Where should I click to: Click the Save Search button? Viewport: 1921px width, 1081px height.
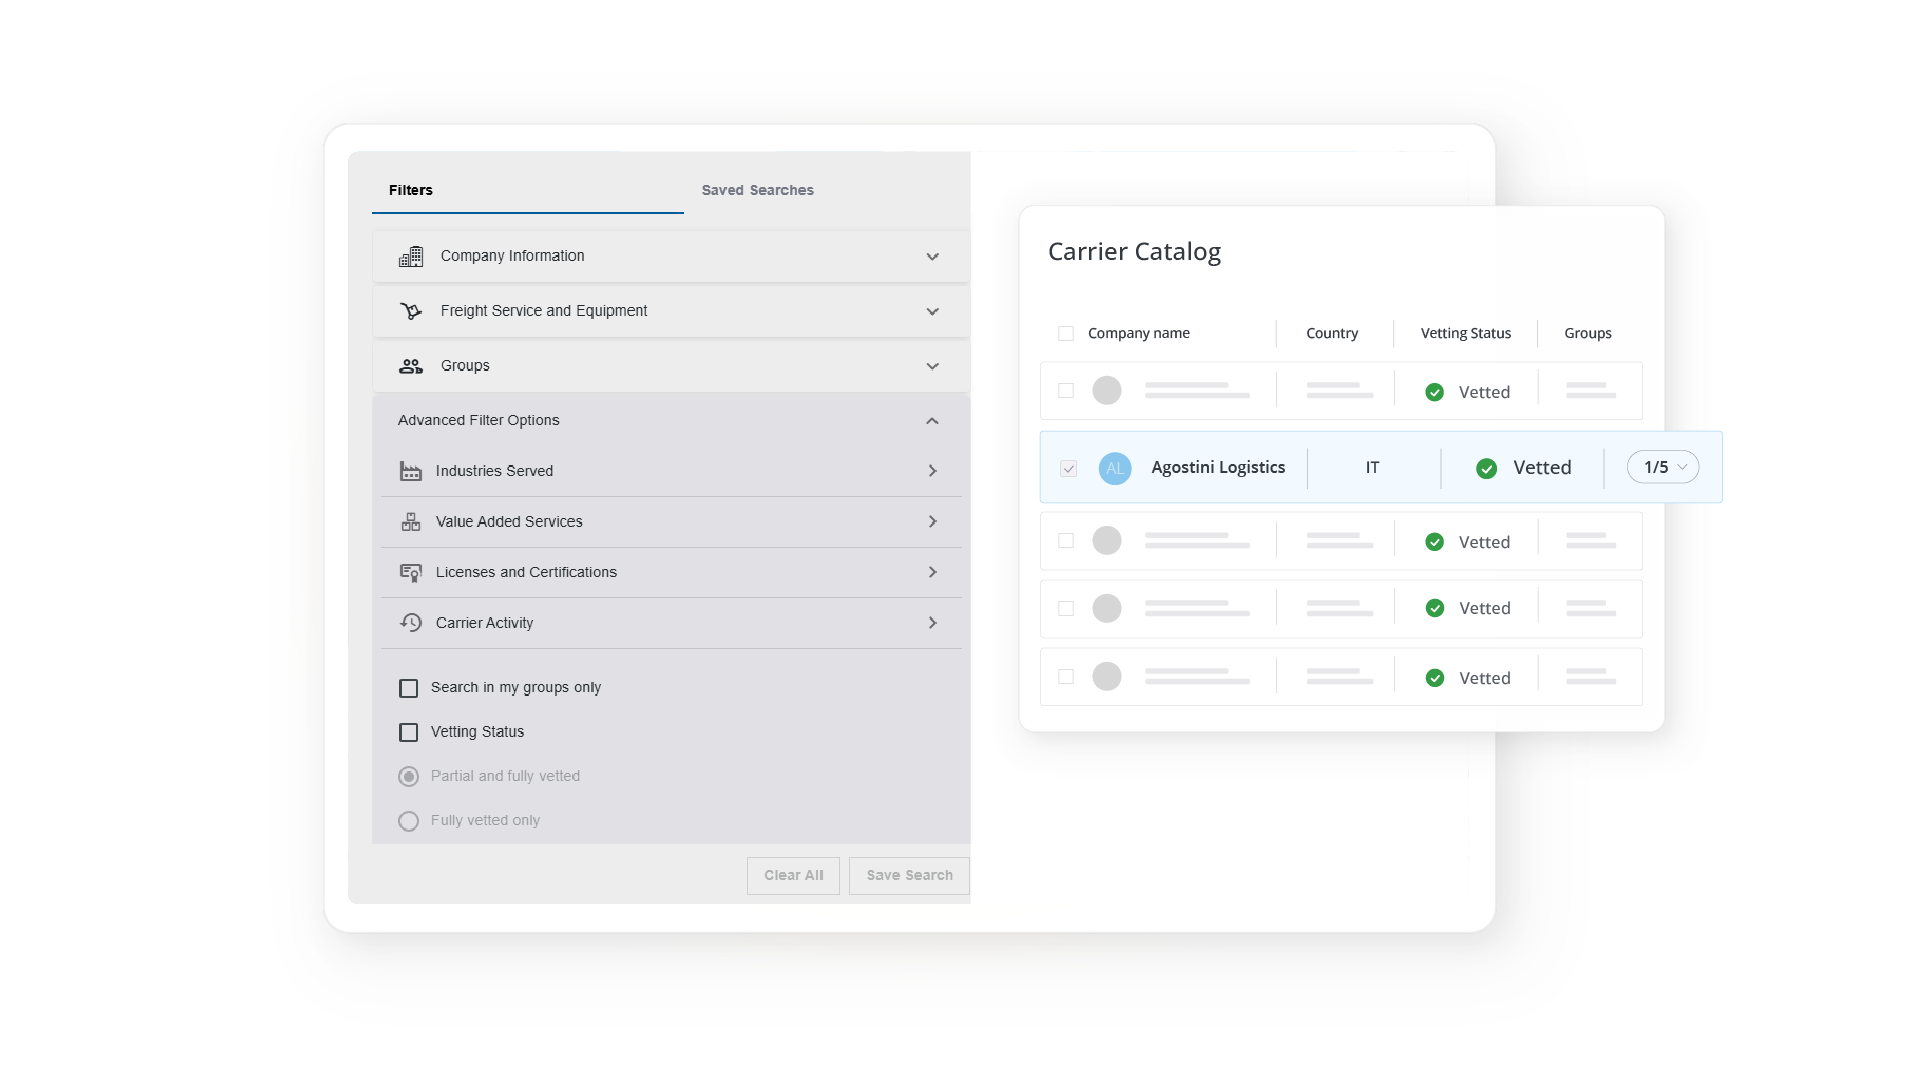coord(908,875)
